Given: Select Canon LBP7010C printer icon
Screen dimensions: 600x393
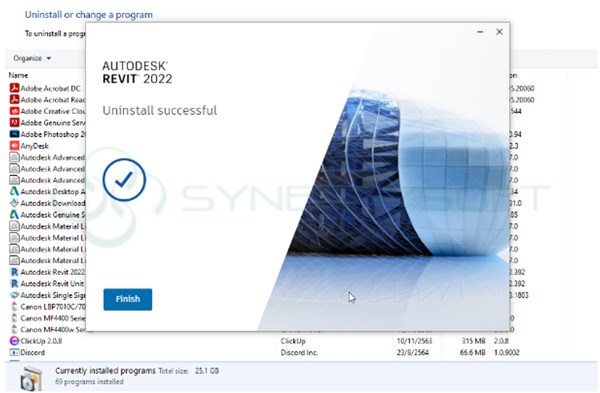Looking at the screenshot, I should pos(14,307).
